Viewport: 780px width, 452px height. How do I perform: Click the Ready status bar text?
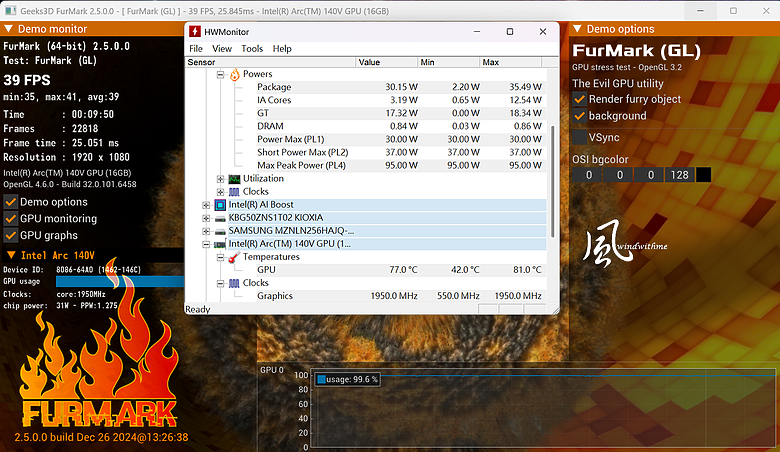pos(197,309)
